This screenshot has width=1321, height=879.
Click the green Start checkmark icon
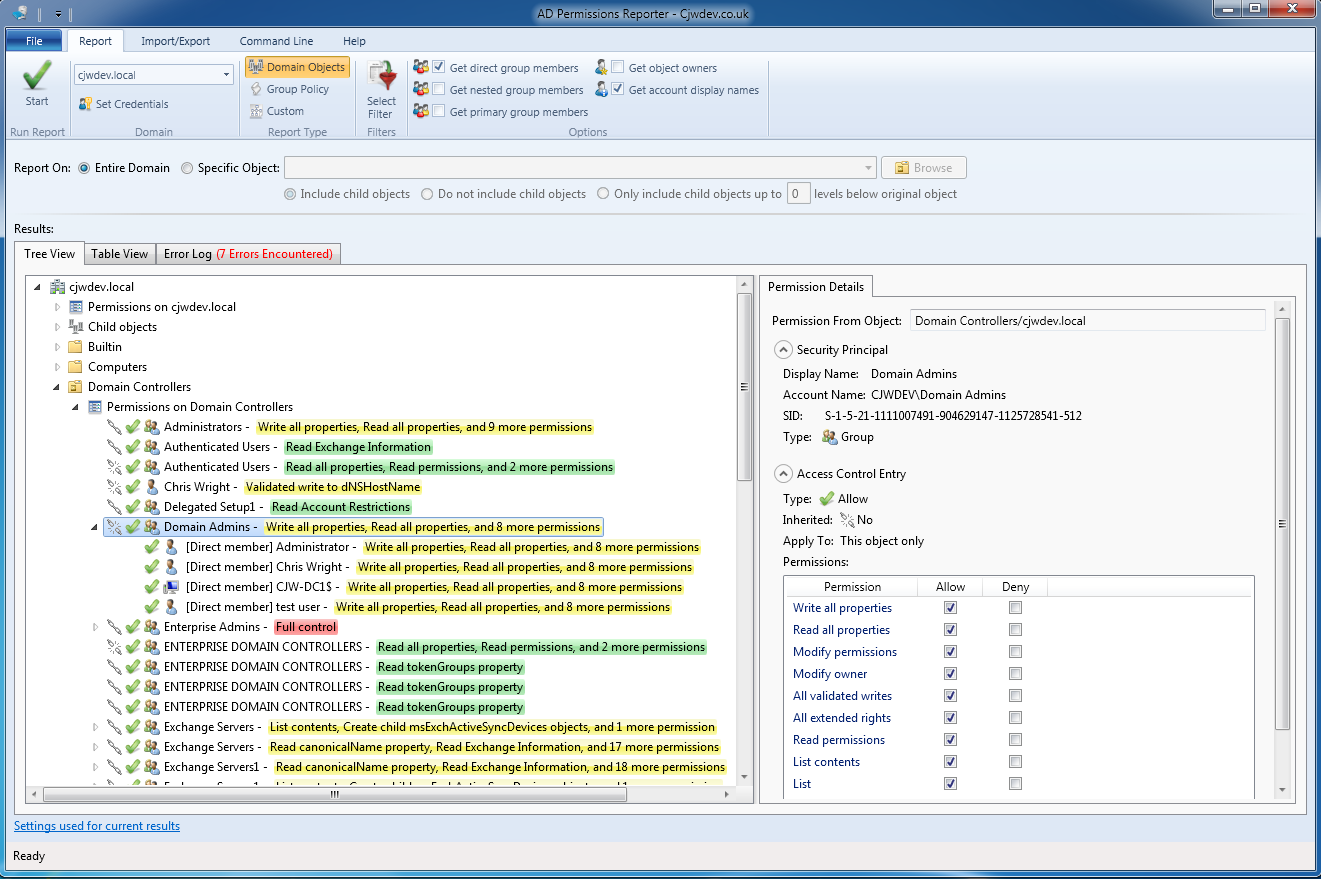point(37,77)
